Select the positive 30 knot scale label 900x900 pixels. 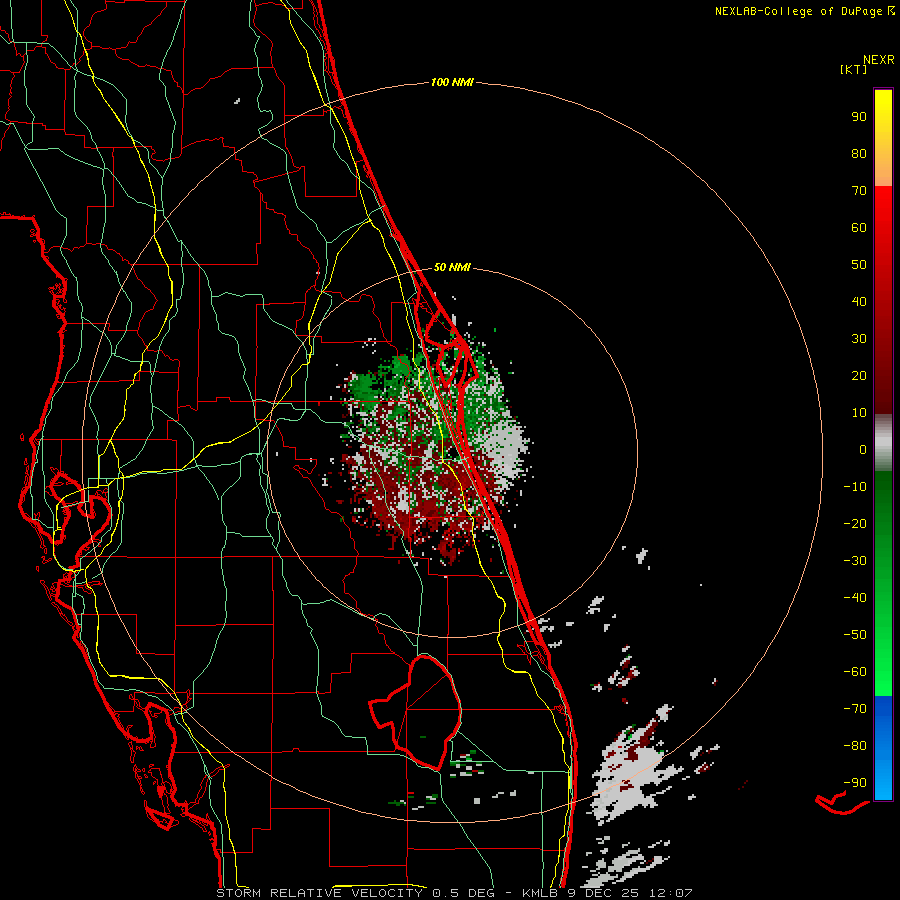tap(859, 339)
